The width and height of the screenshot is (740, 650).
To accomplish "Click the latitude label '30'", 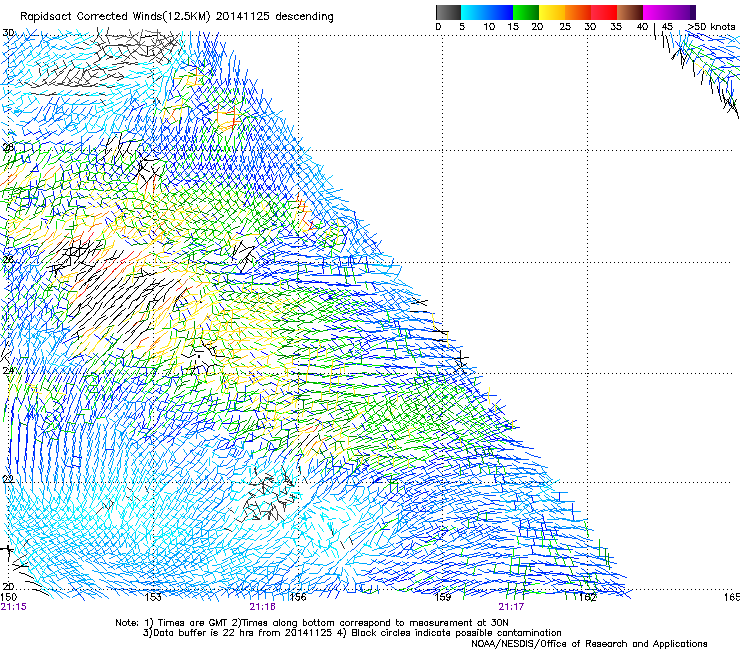I will point(8,33).
